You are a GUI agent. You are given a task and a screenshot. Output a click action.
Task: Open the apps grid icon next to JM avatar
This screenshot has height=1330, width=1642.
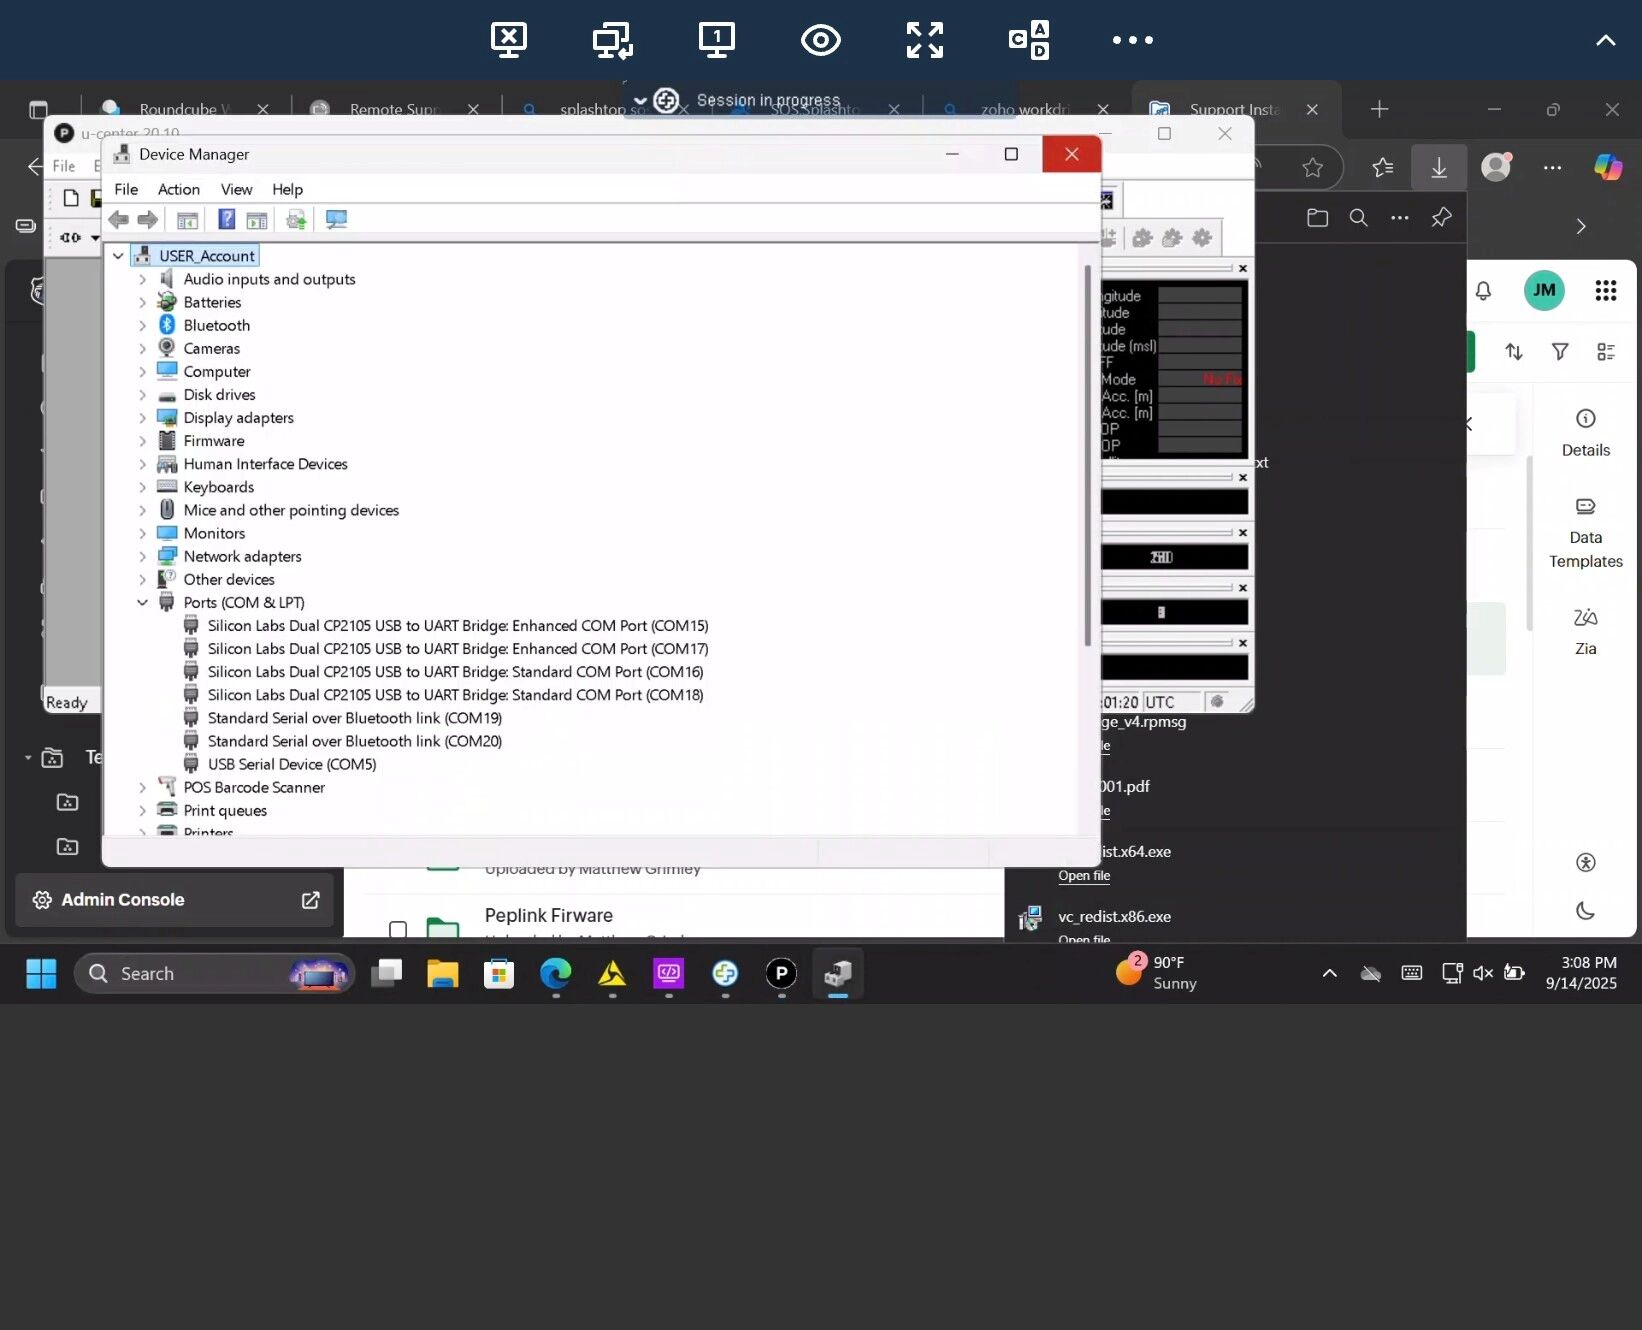point(1606,291)
